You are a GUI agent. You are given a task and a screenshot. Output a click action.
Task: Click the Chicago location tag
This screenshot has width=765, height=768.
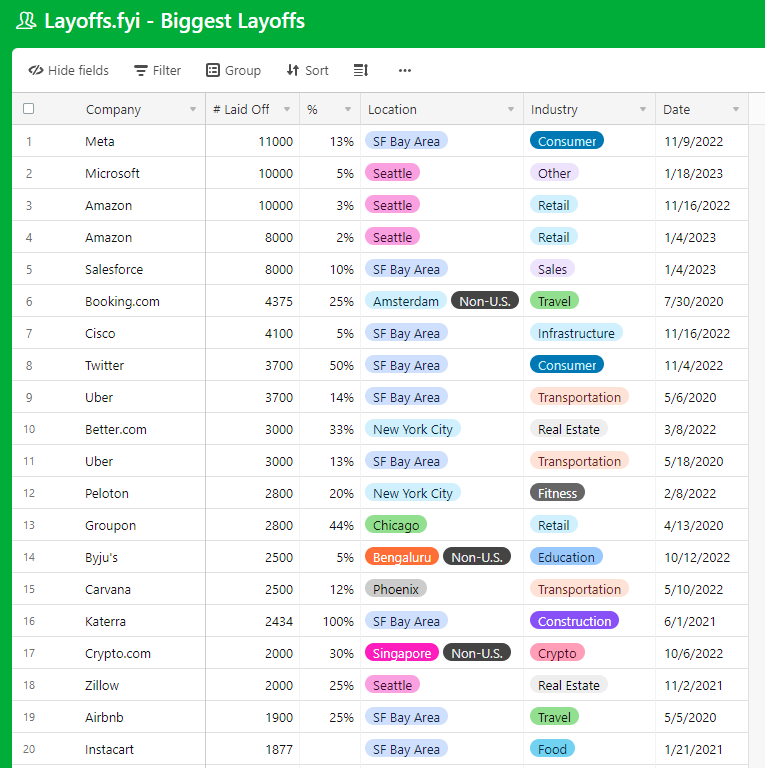(x=396, y=525)
